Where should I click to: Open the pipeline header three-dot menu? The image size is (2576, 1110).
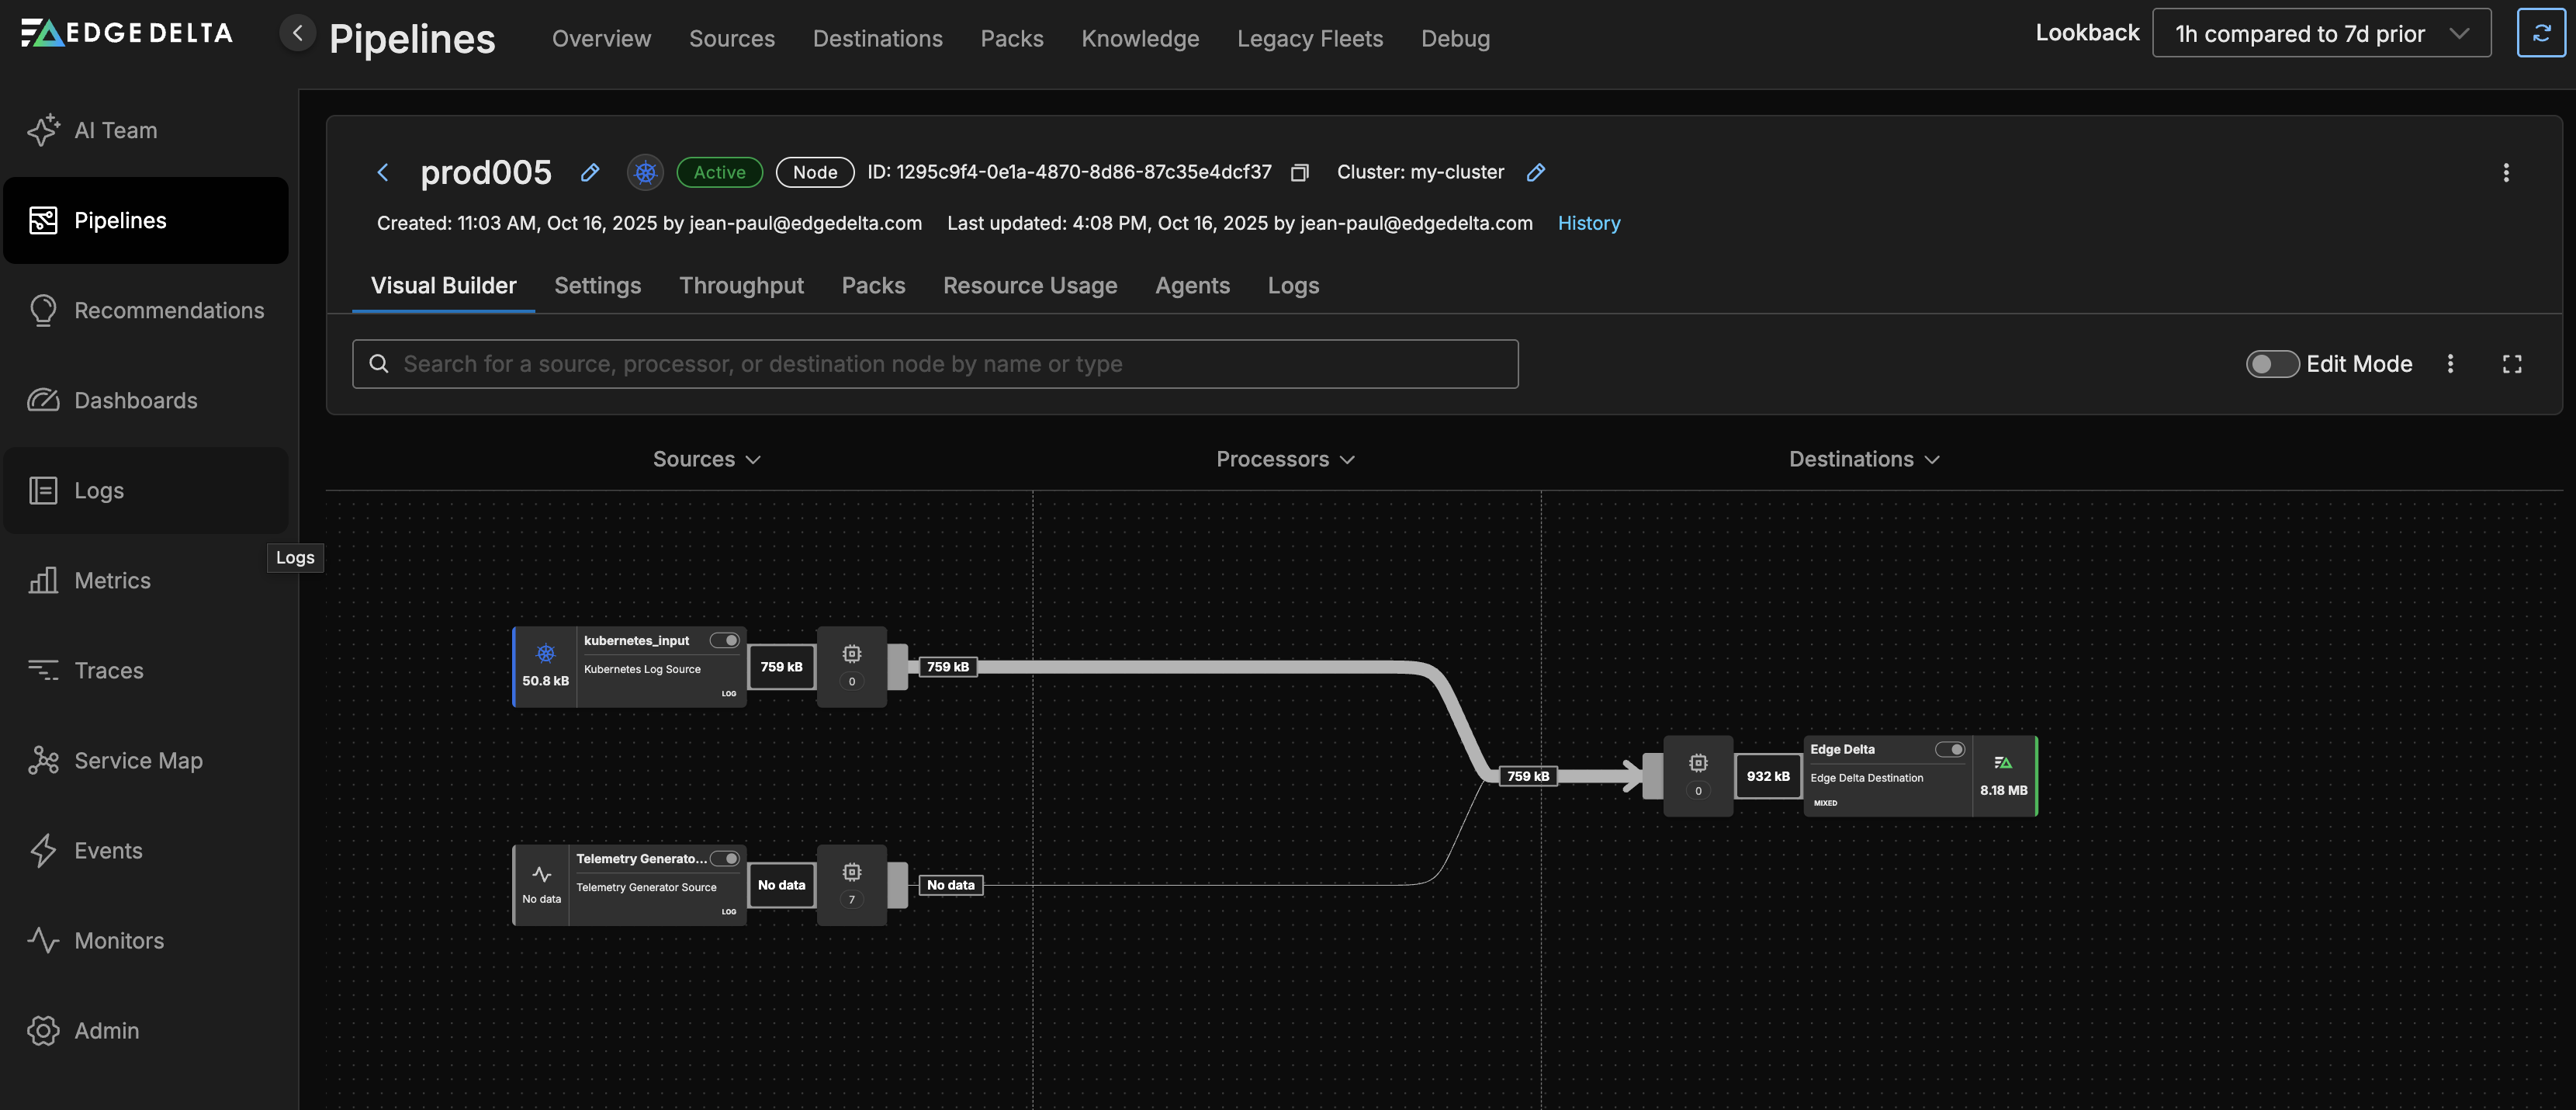click(x=2505, y=173)
